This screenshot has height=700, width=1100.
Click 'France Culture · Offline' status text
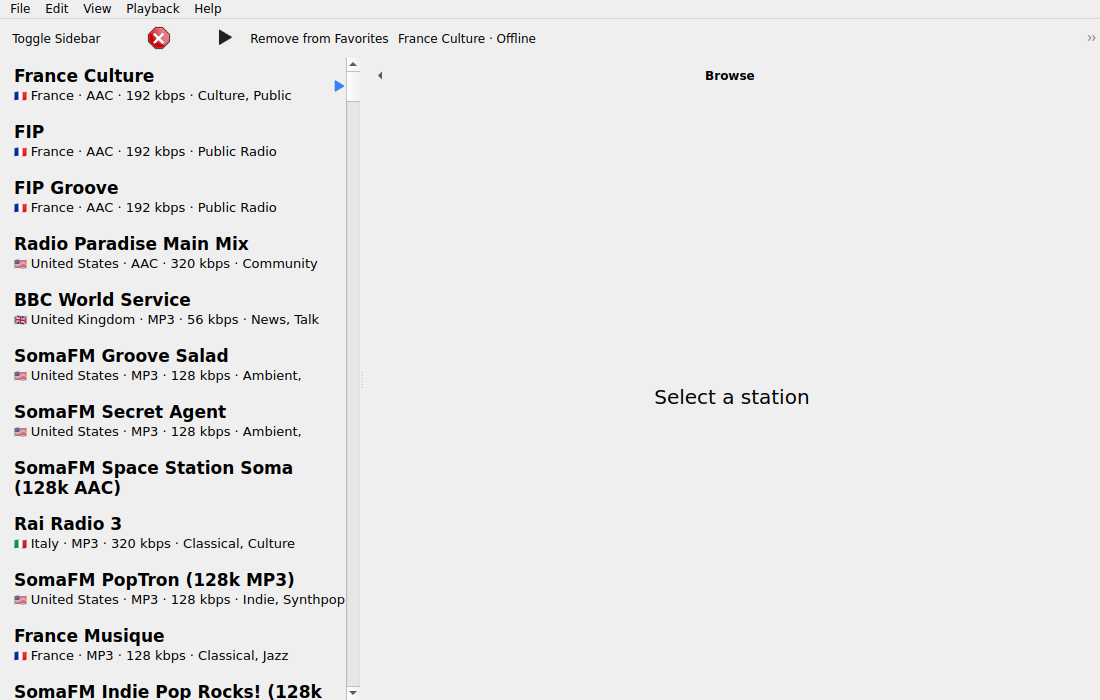coord(467,39)
